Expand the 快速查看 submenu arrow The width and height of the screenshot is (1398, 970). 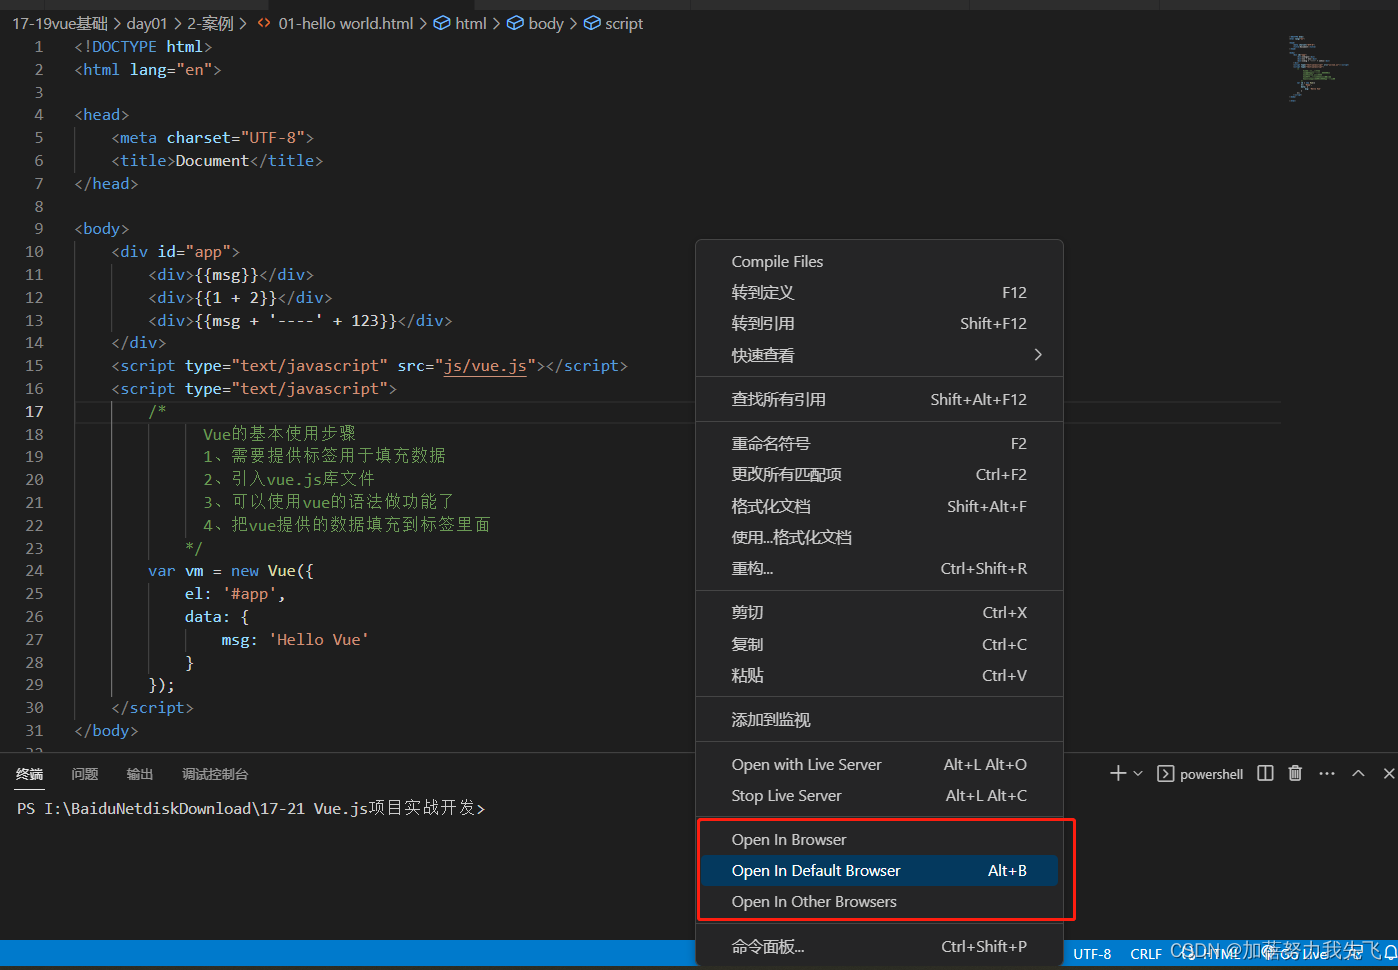pyautogui.click(x=1038, y=355)
